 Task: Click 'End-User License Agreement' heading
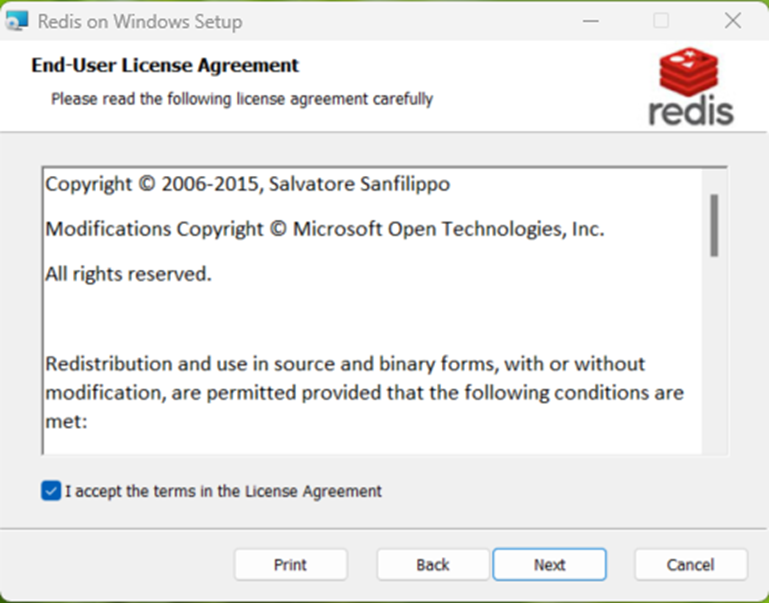tap(165, 65)
